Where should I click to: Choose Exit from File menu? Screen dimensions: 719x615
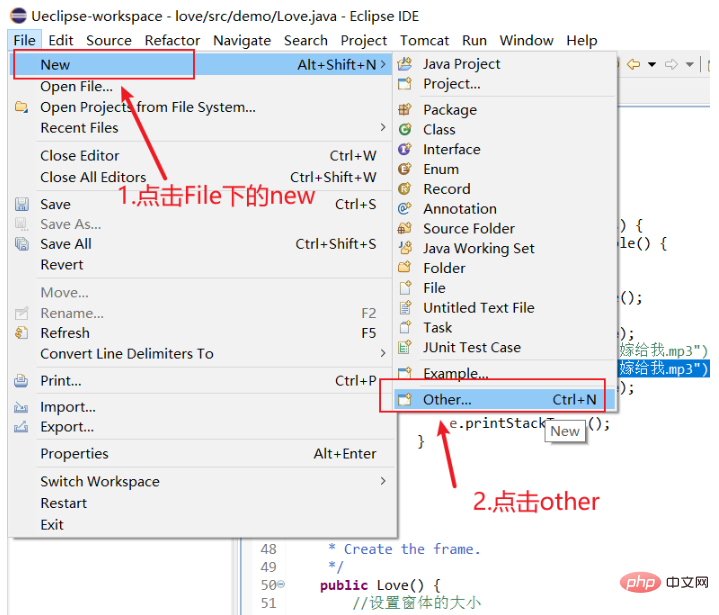[x=202, y=525]
